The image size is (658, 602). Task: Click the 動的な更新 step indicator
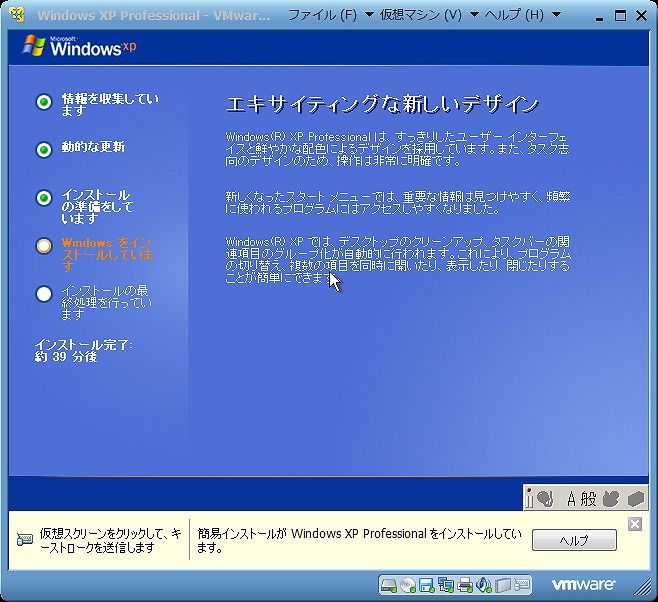tap(44, 150)
